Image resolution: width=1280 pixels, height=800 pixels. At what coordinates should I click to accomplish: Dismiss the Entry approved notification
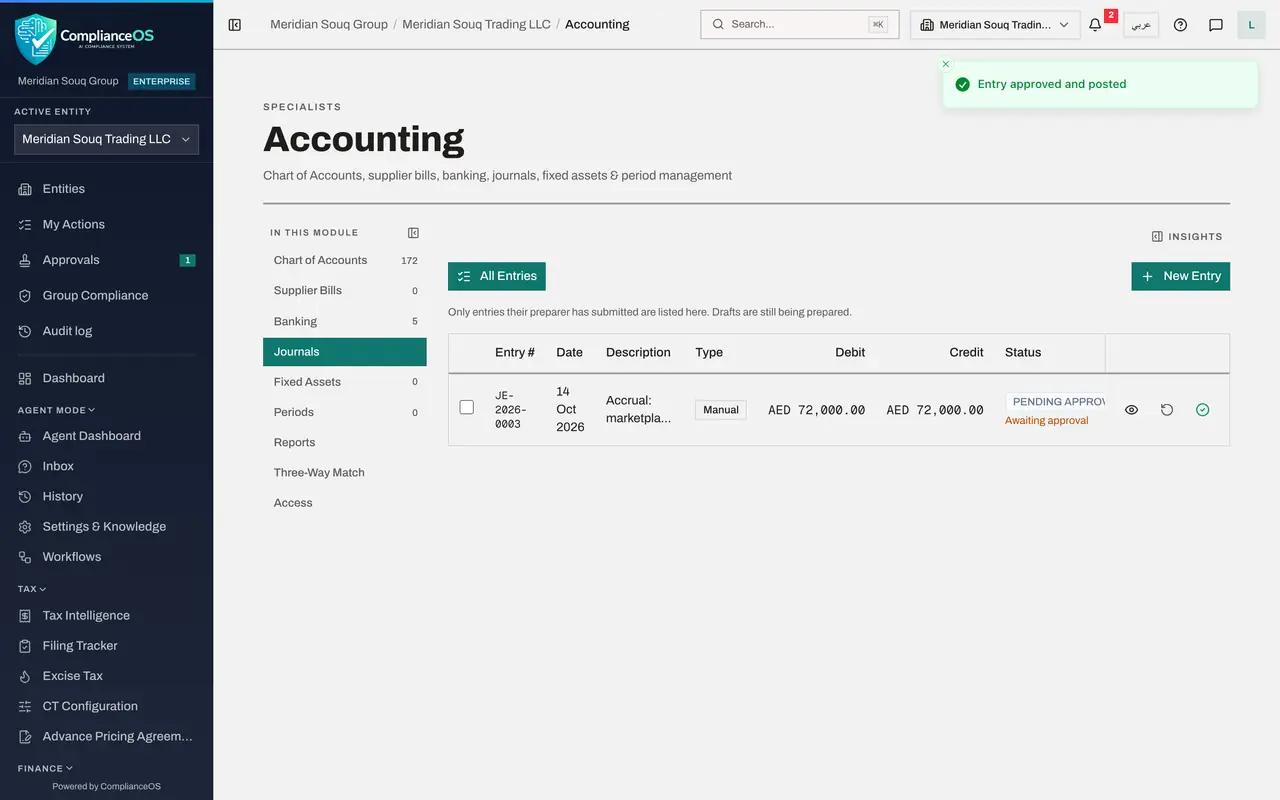[x=946, y=64]
